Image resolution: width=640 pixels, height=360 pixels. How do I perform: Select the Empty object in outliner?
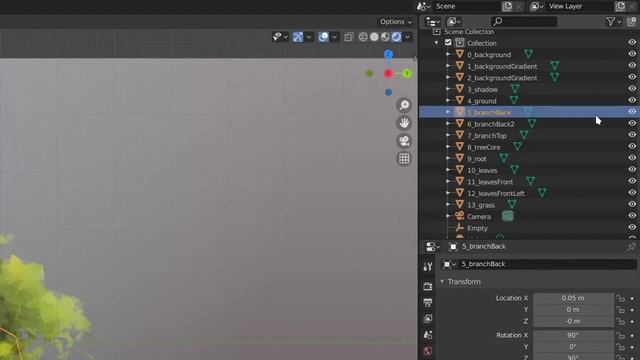(477, 228)
